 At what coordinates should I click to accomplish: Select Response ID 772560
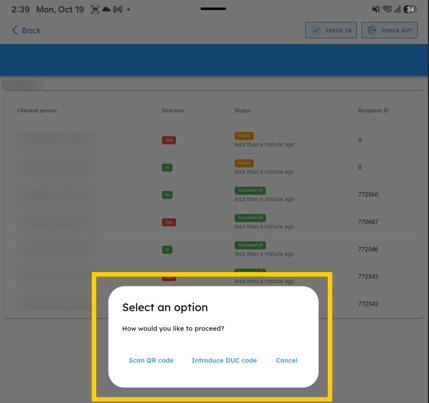368,194
